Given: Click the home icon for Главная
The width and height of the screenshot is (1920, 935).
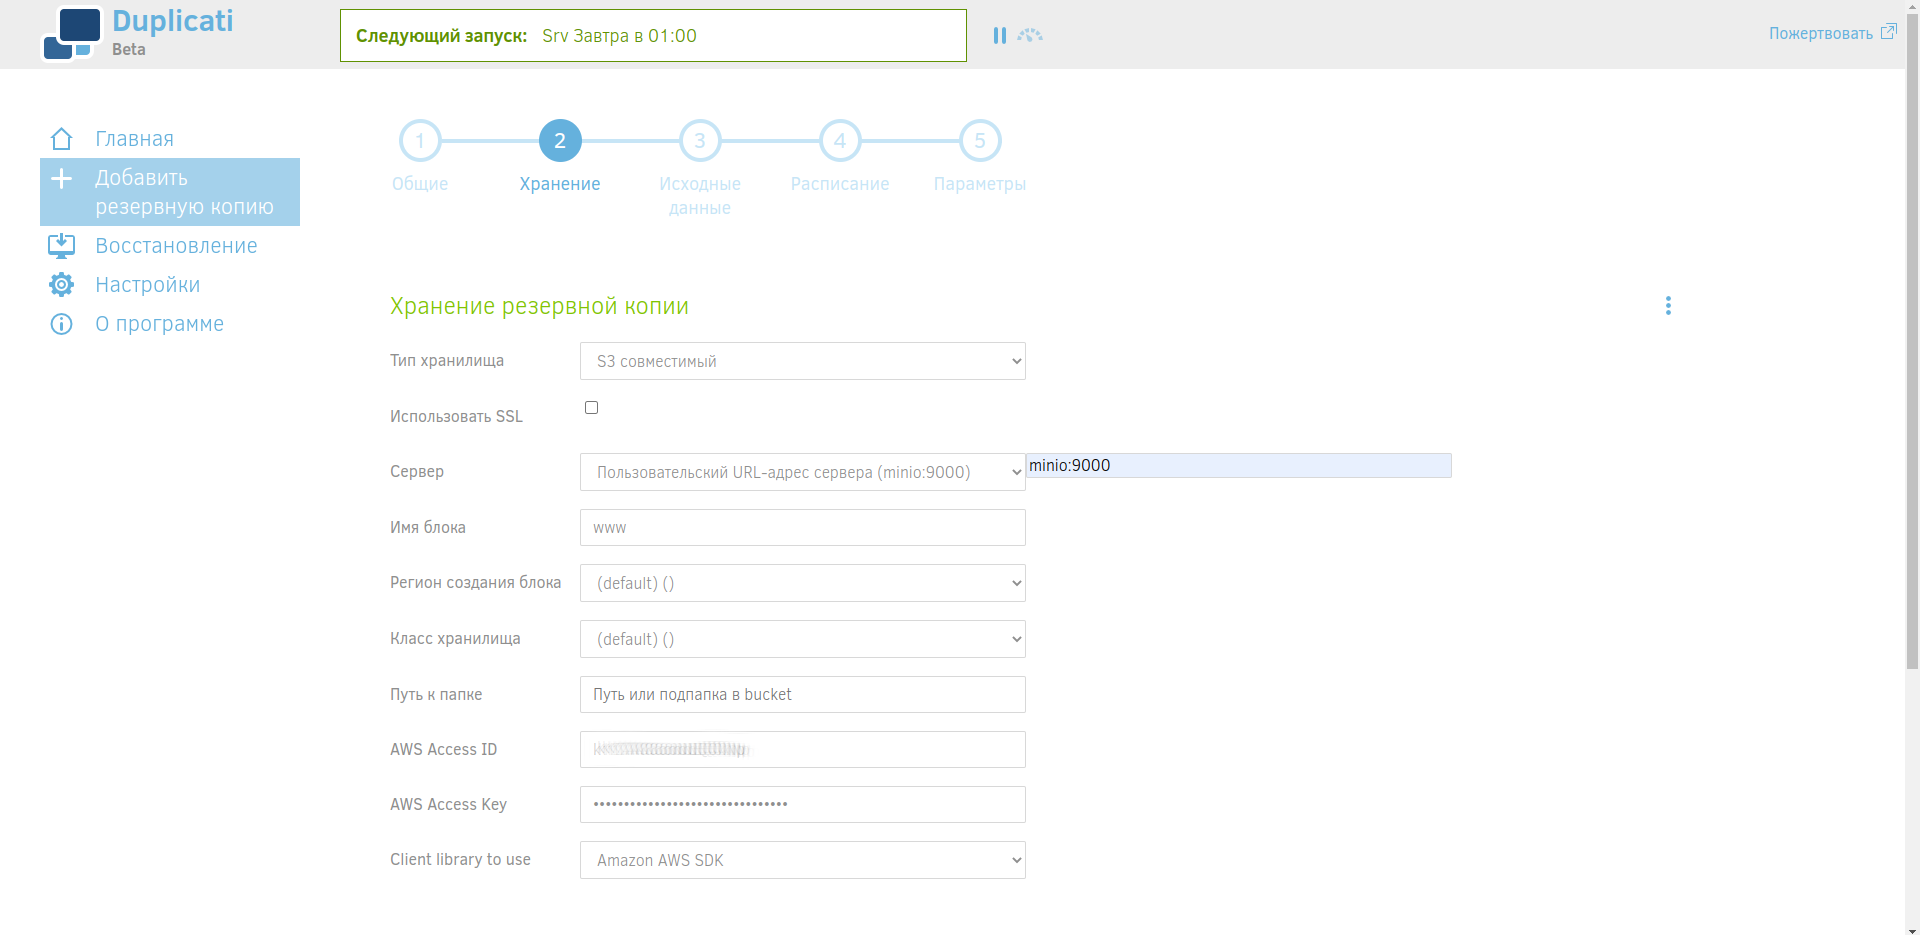Looking at the screenshot, I should (62, 139).
